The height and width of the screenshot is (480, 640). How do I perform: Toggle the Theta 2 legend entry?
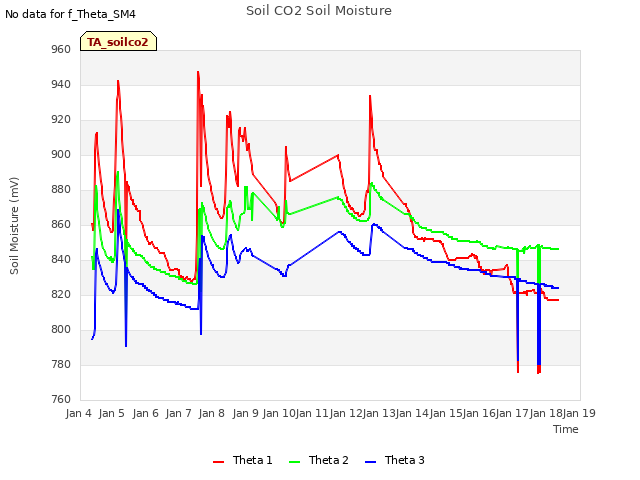(x=319, y=460)
